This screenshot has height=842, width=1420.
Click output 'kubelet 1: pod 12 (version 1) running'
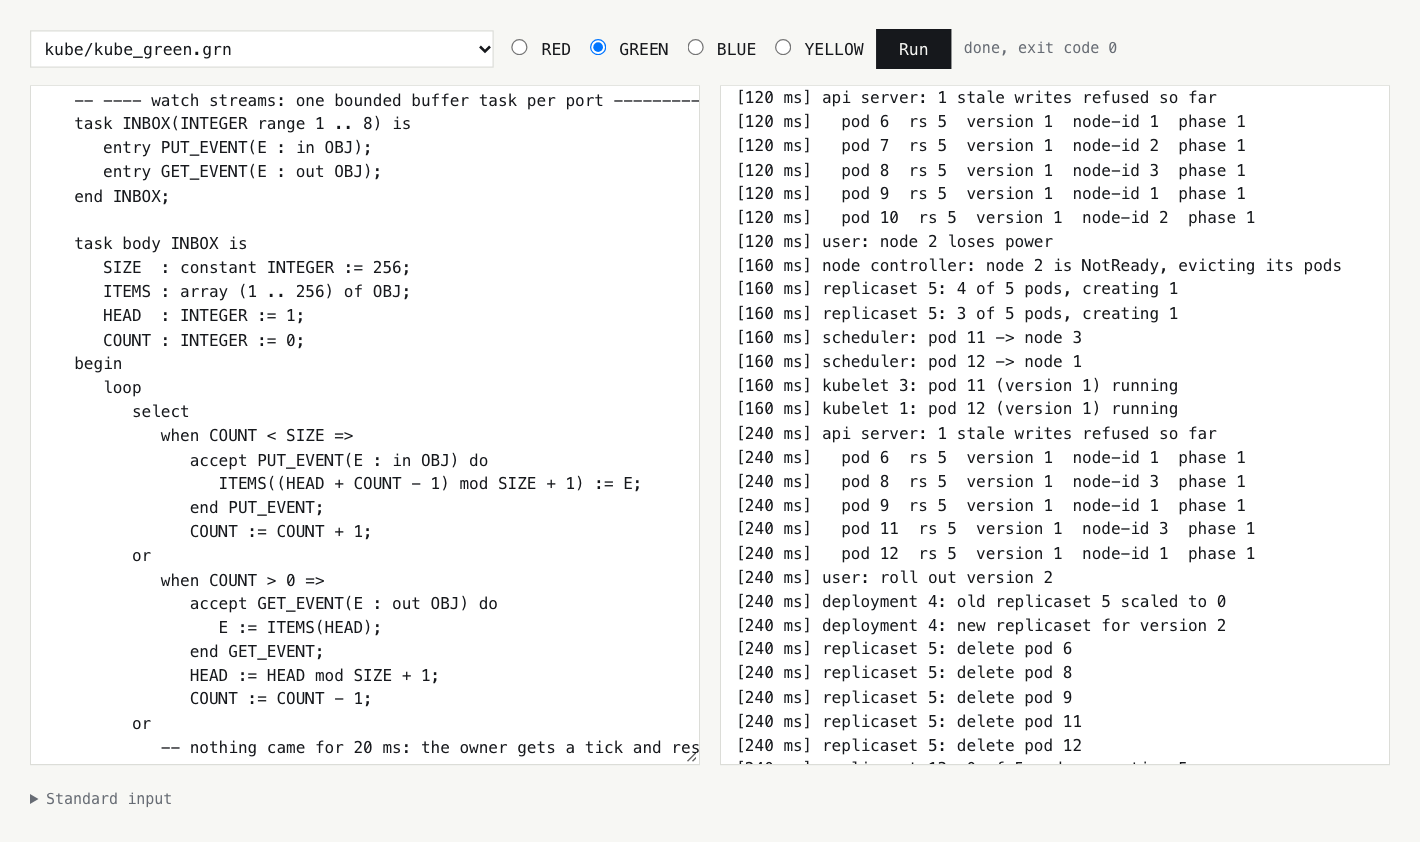coord(957,409)
